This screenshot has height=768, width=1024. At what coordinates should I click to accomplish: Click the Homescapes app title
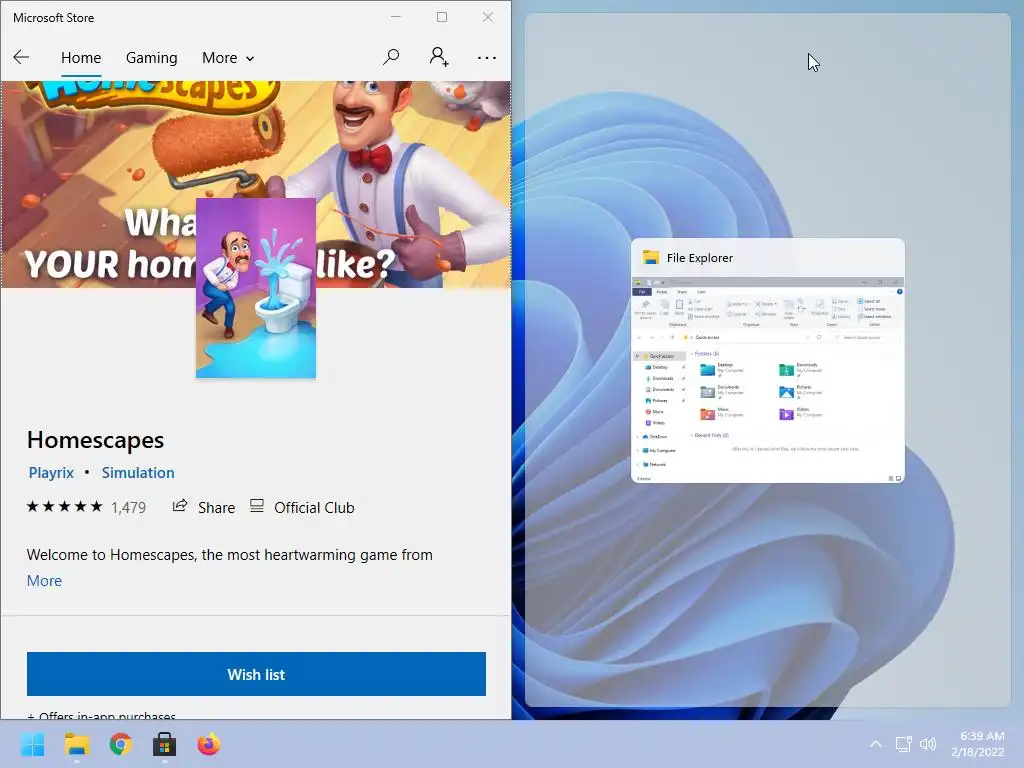(x=95, y=440)
